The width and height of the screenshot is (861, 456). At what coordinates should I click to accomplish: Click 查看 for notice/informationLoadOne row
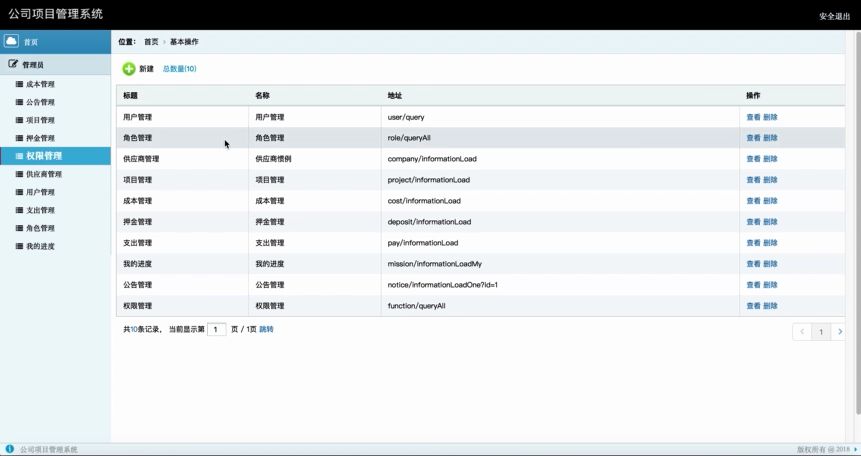pyautogui.click(x=753, y=285)
